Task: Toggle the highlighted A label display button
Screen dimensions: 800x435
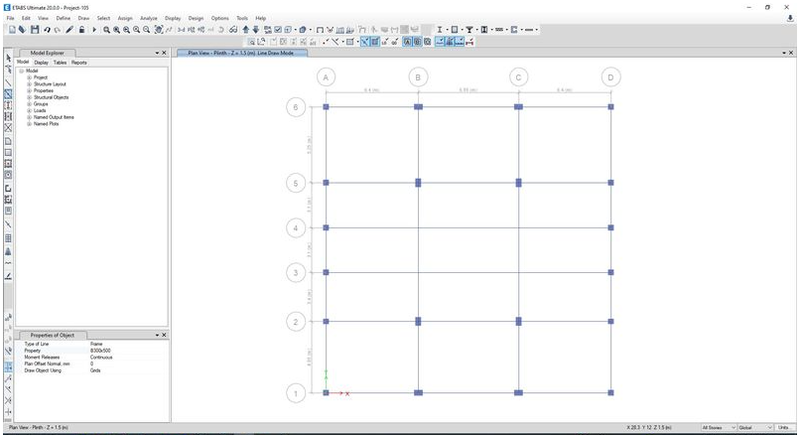Action: coord(407,42)
